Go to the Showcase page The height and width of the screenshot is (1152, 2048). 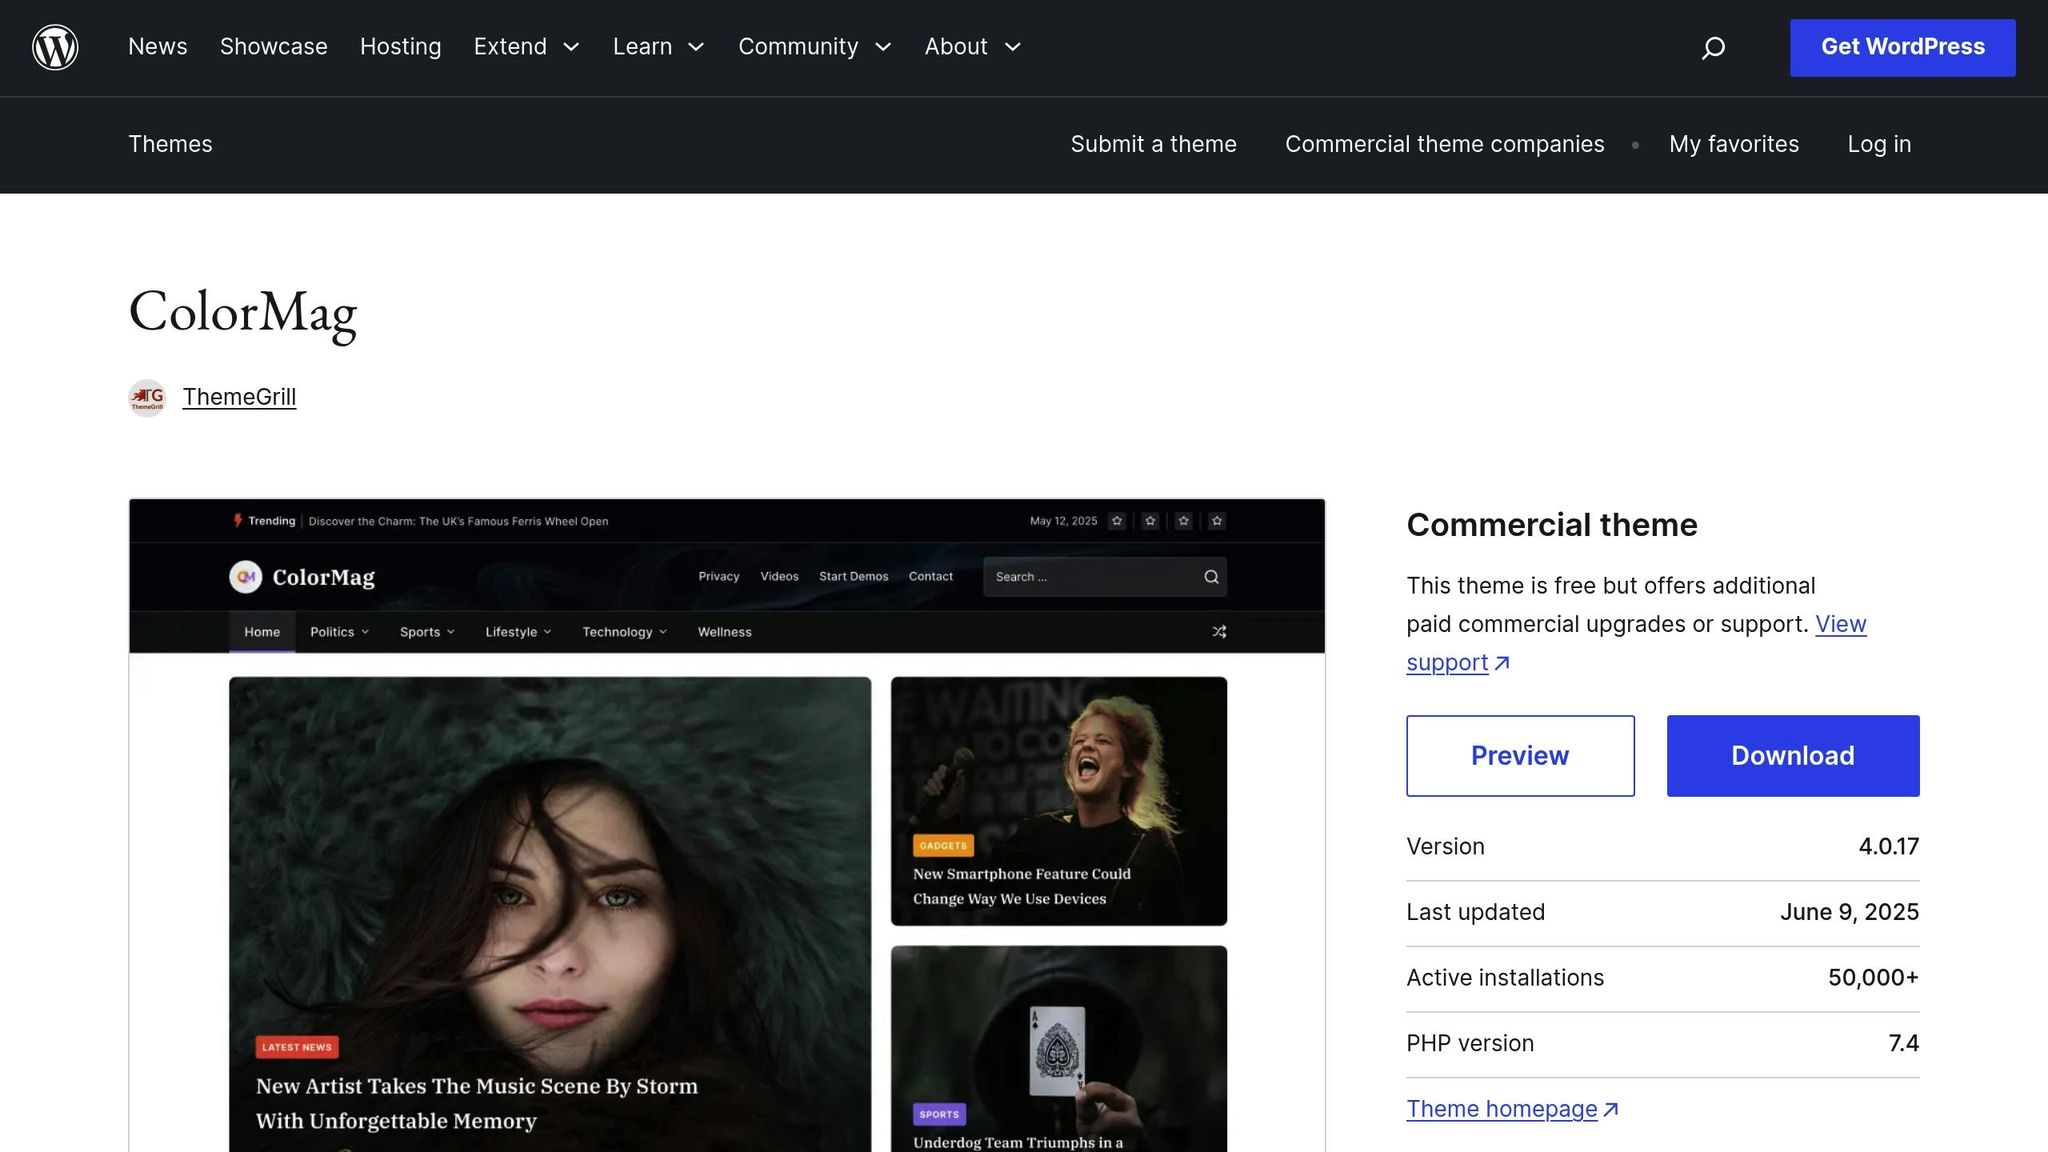(x=274, y=47)
